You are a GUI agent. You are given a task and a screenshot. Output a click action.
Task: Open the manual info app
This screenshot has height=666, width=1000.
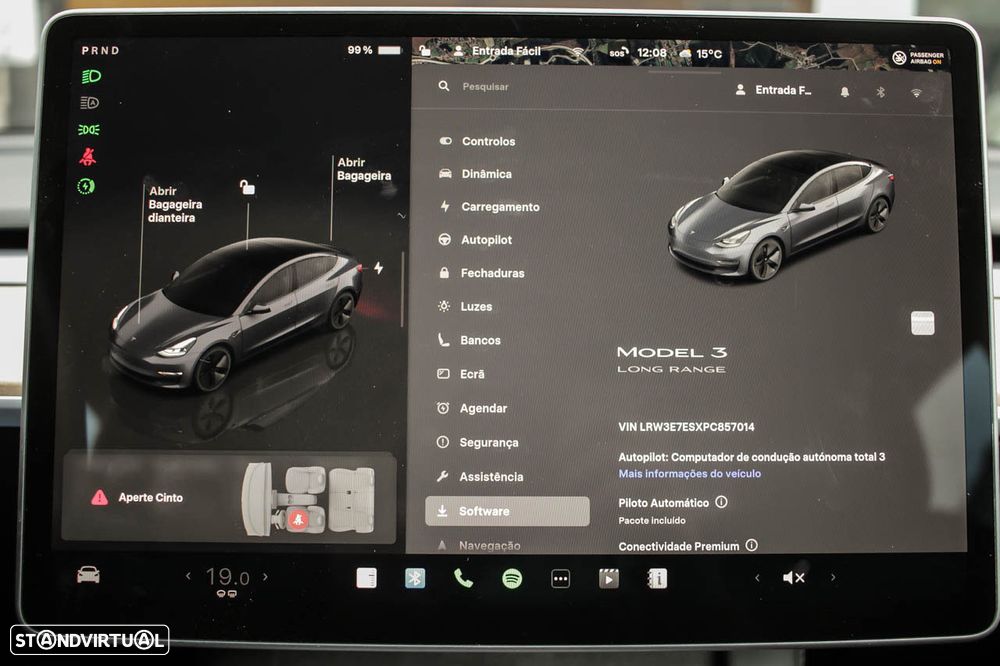[x=658, y=579]
